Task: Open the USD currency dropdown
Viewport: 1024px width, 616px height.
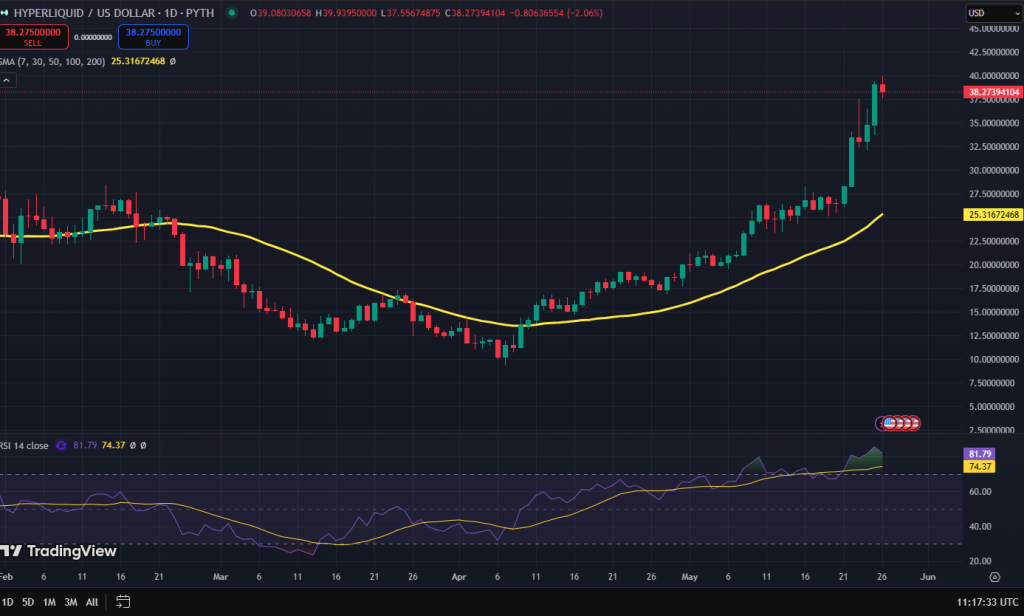Action: tap(993, 13)
